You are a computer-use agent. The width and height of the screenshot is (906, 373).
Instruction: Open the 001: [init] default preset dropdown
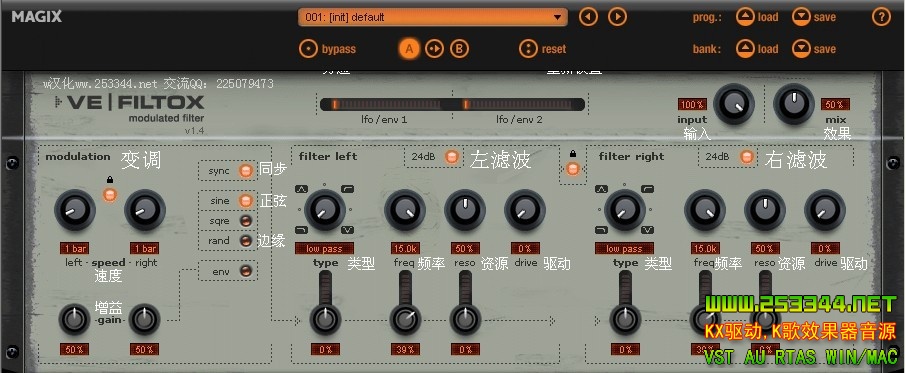coord(433,17)
